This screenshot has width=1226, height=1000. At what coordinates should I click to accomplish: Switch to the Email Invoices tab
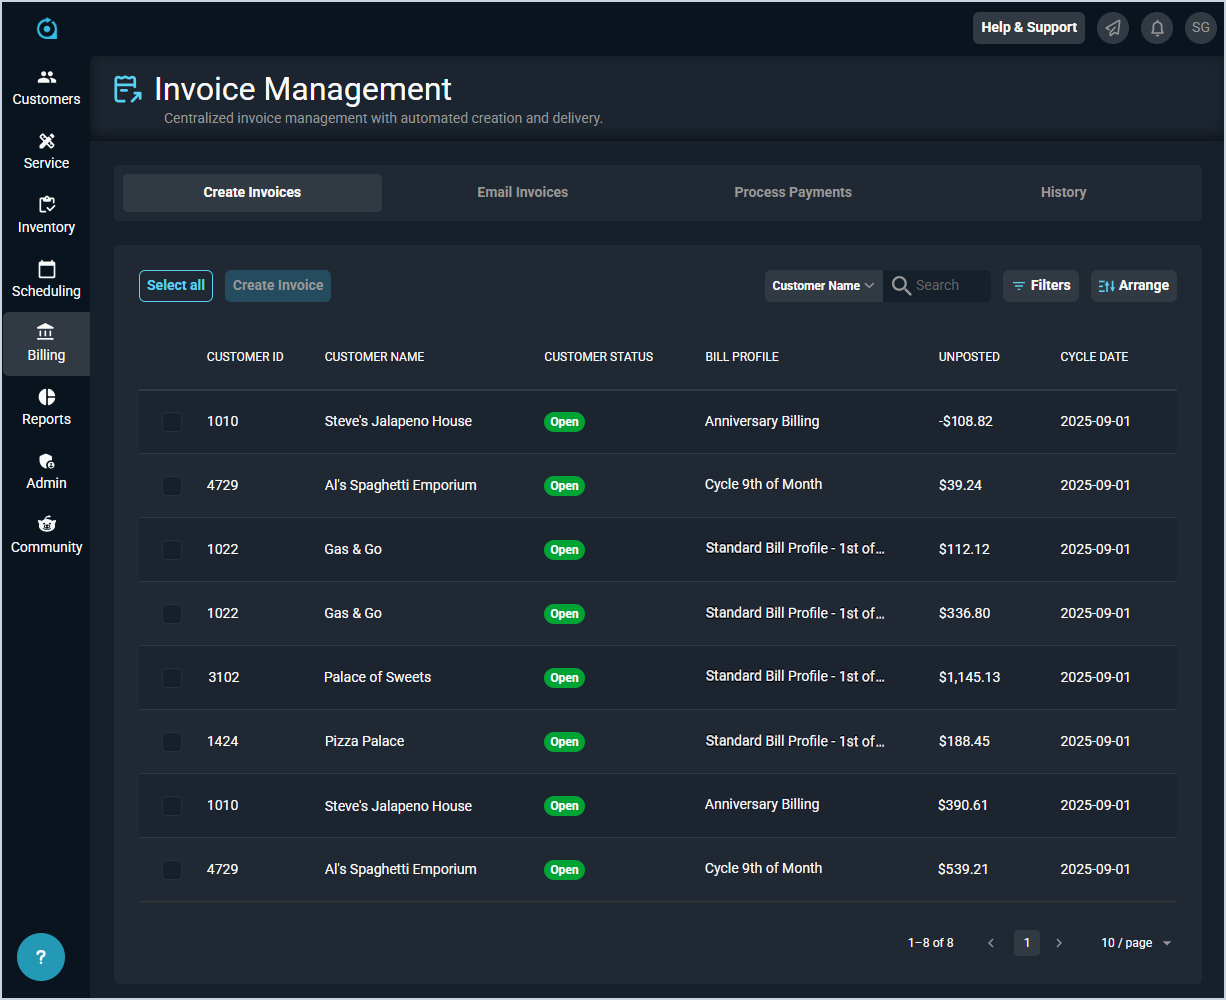[522, 193]
